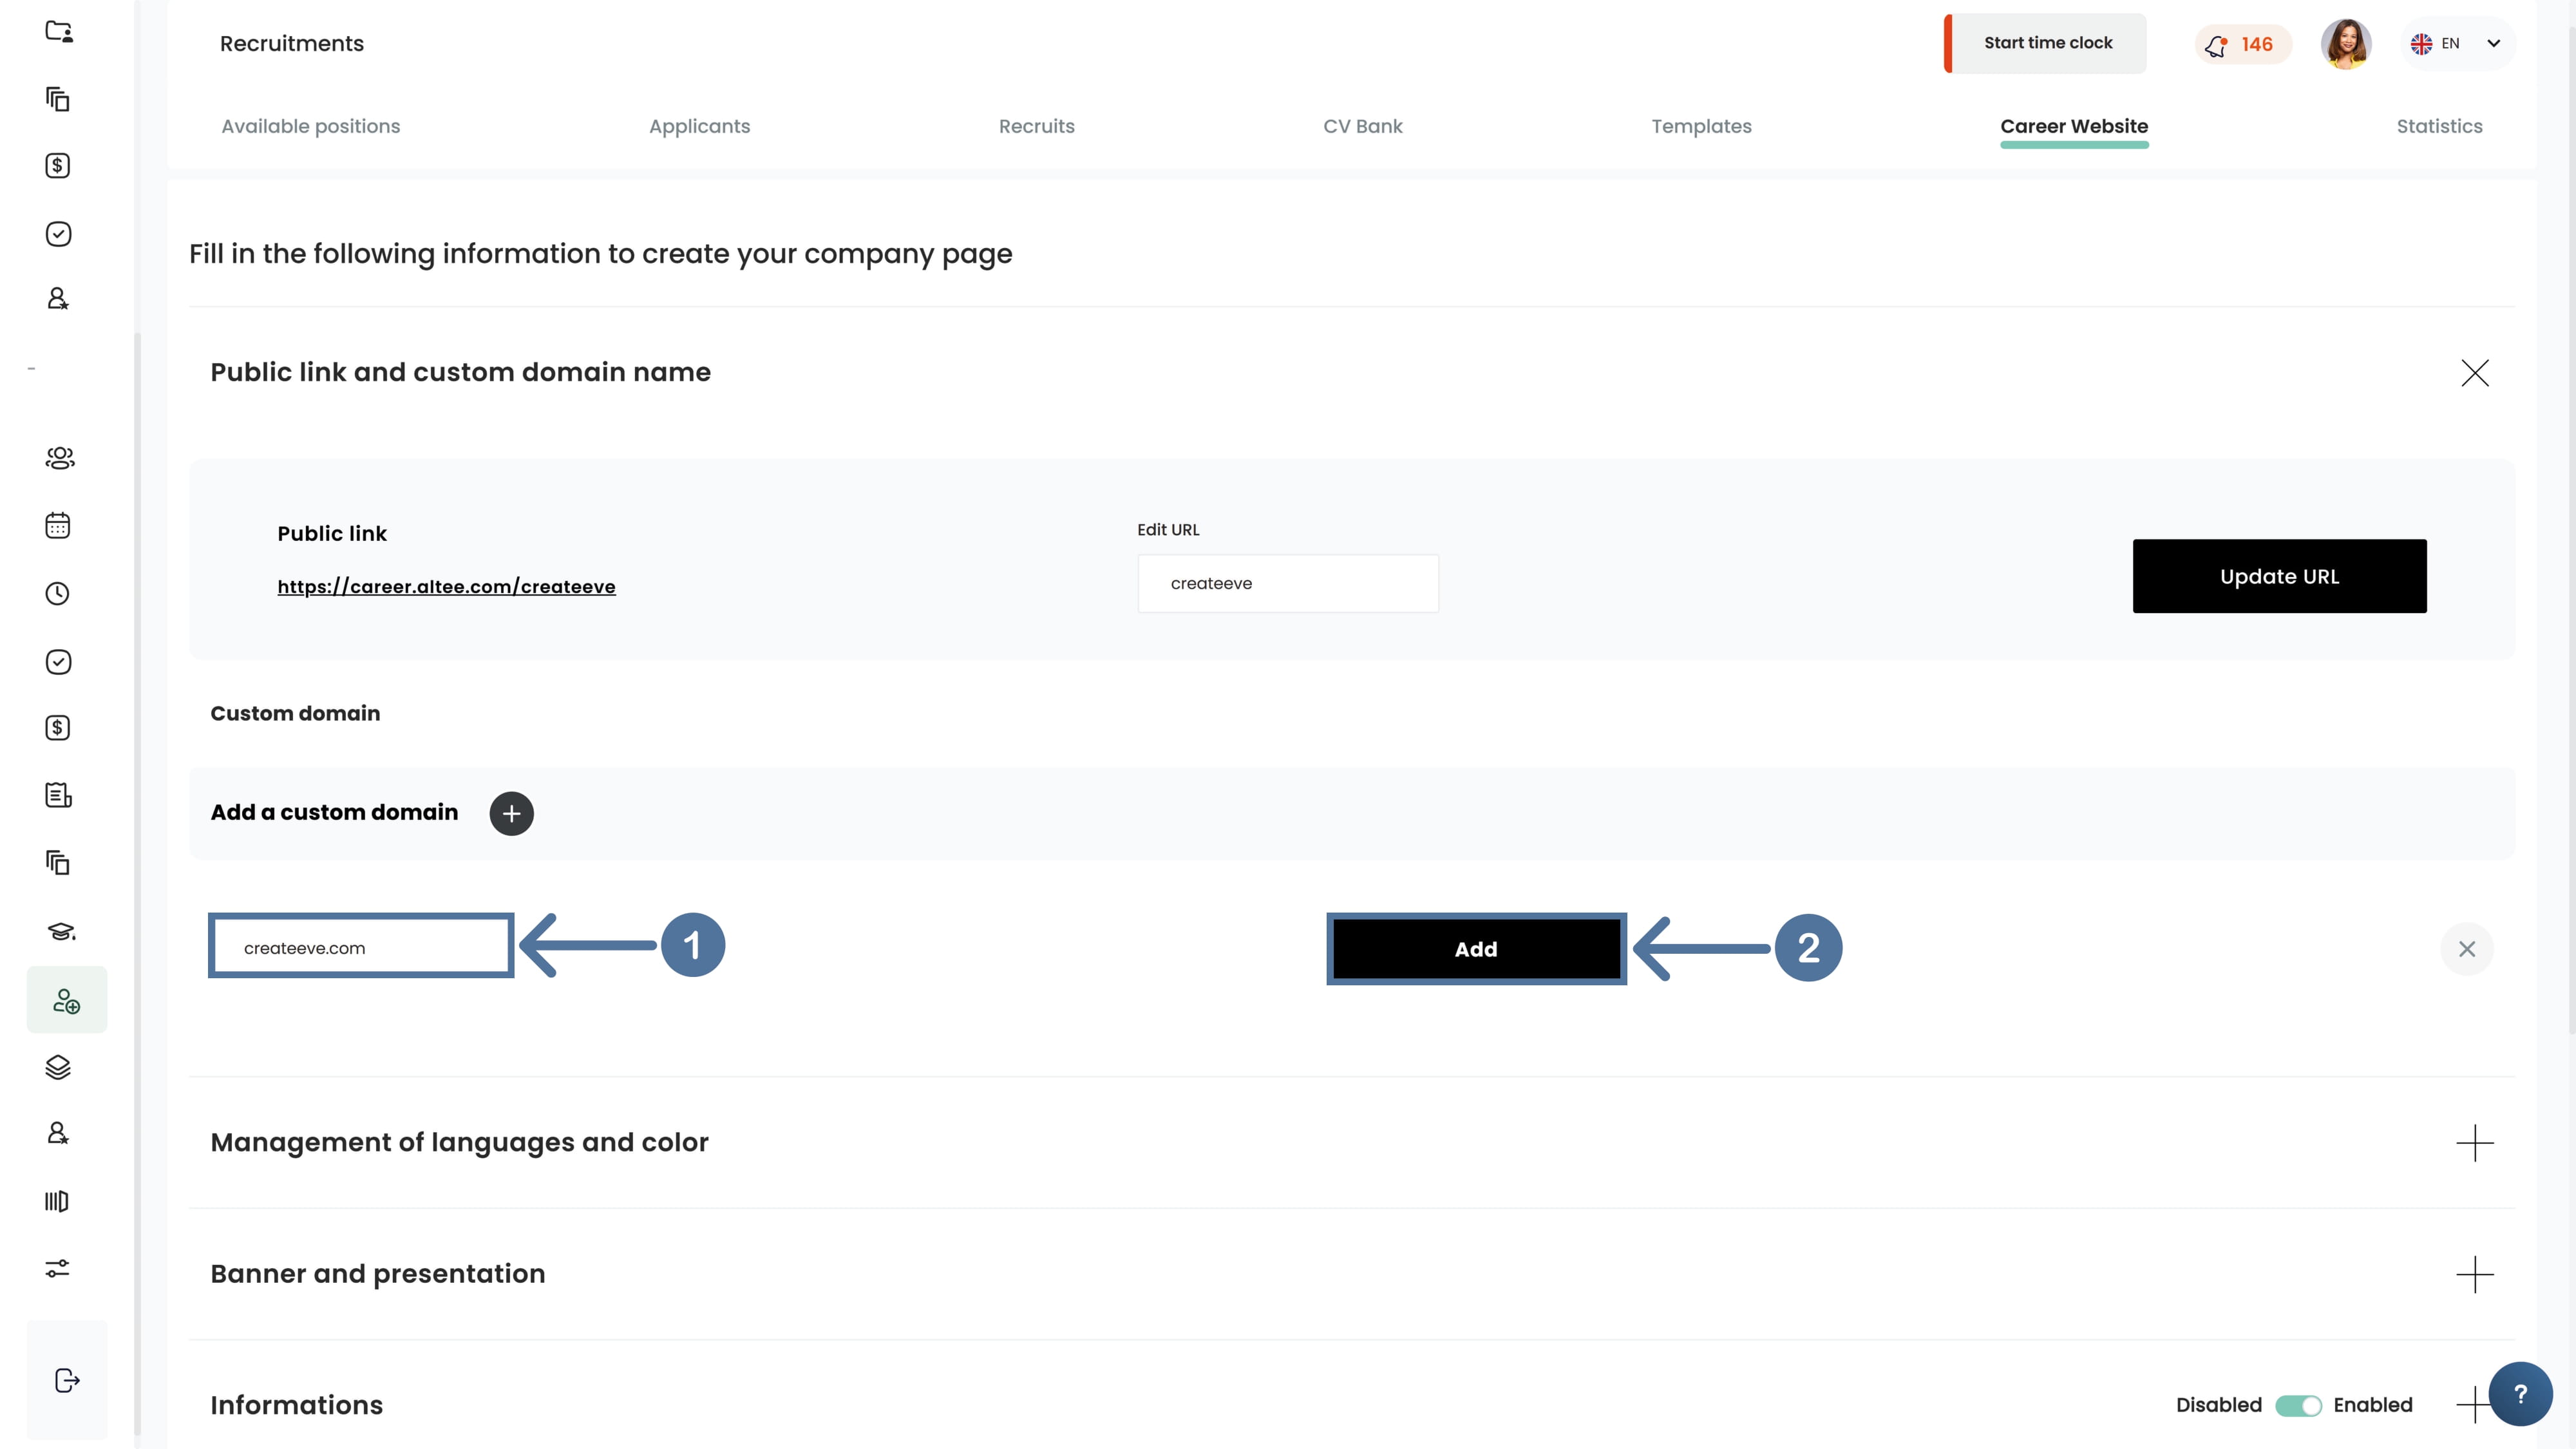Switch to the Available positions tab
2576x1449 pixels.
[311, 127]
